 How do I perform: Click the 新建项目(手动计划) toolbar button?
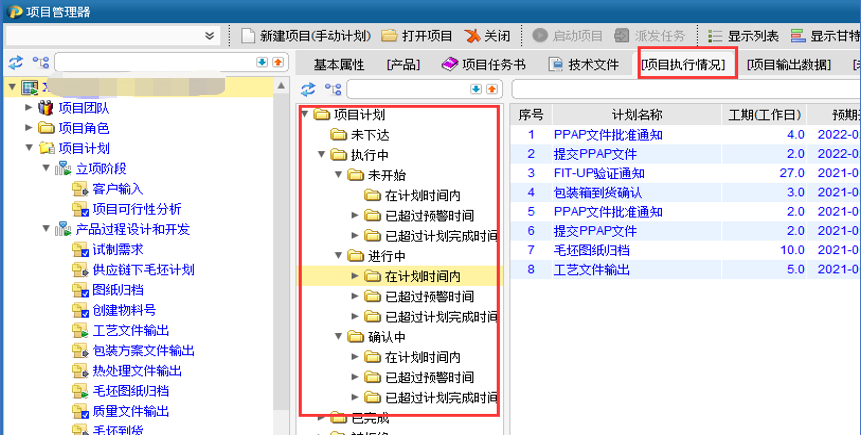305,36
